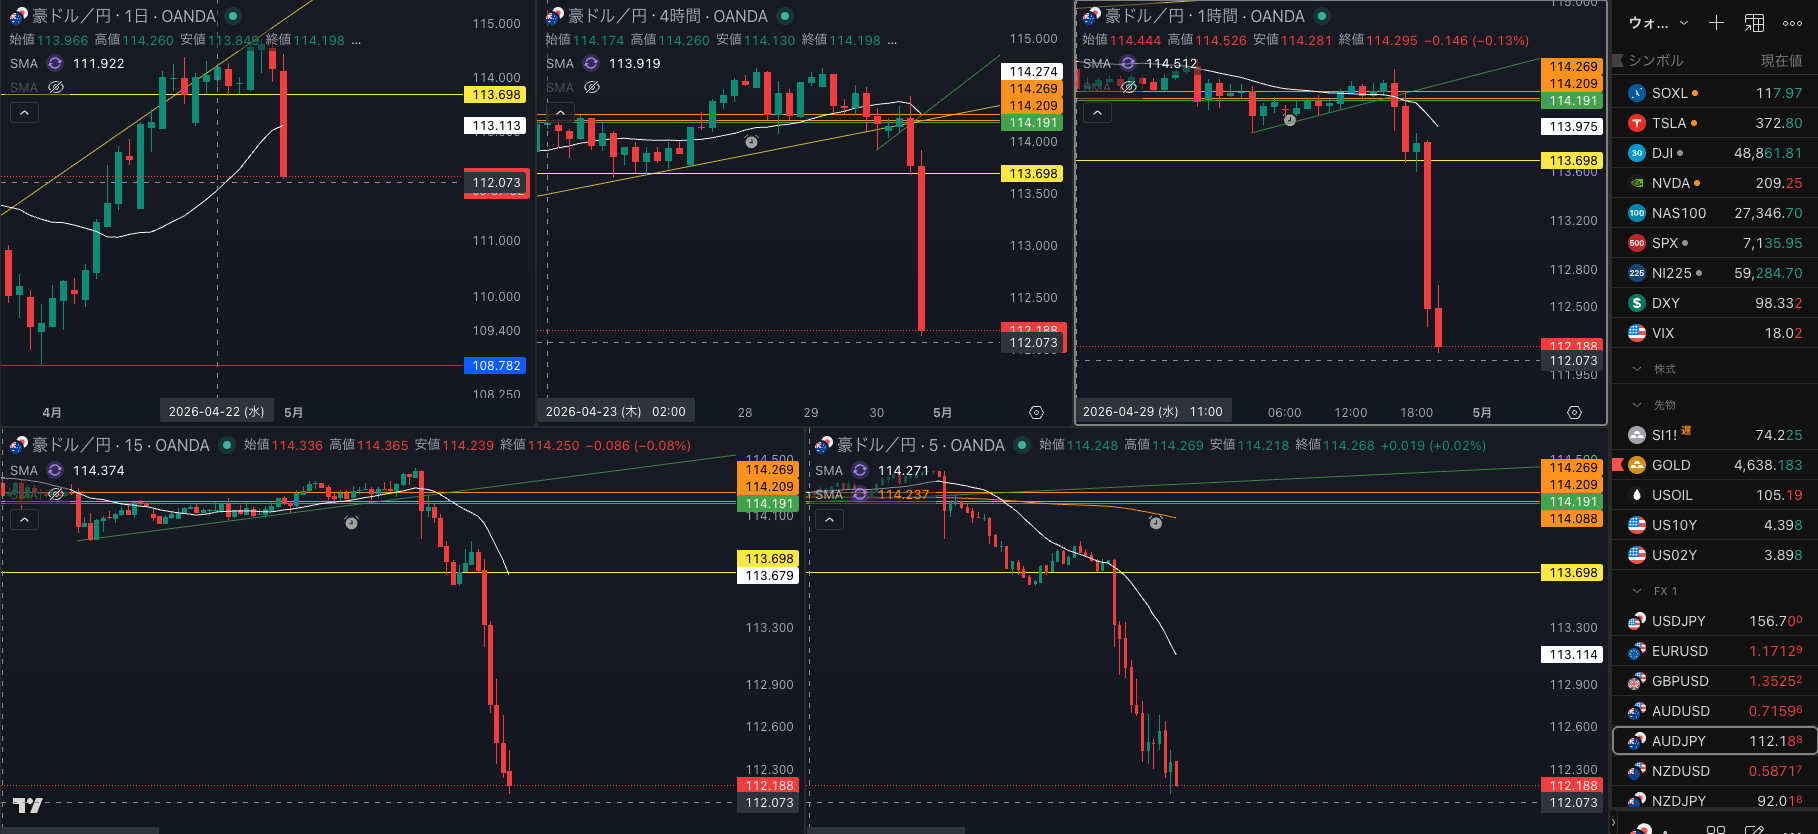Click the 113.698 yellow price label on daily chart
This screenshot has width=1818, height=834.
pos(496,95)
